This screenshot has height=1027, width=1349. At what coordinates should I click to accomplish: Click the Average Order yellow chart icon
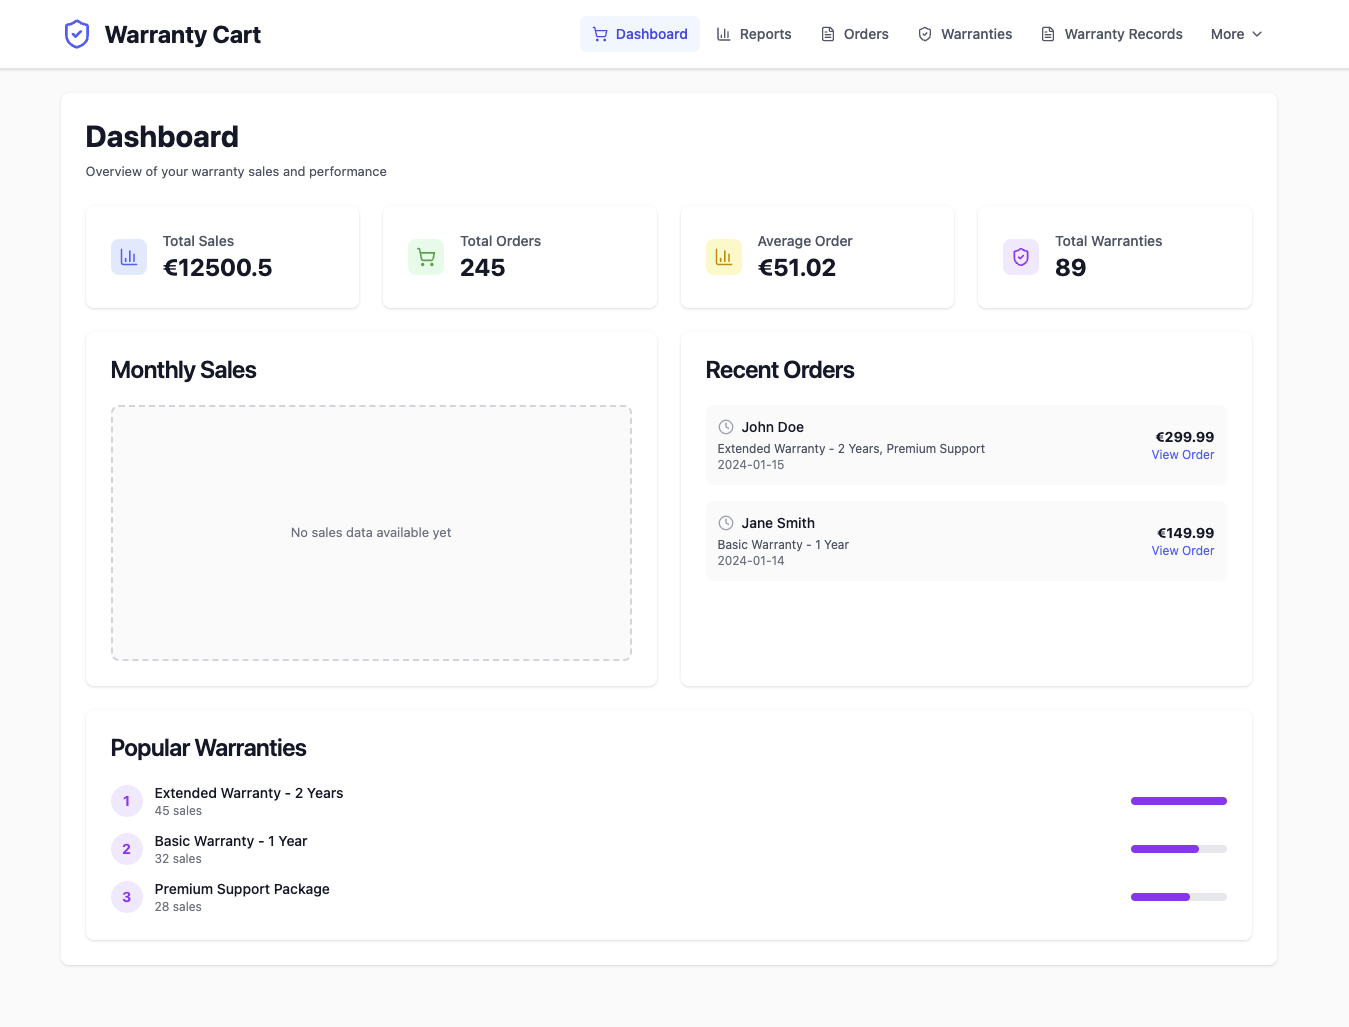(x=723, y=257)
